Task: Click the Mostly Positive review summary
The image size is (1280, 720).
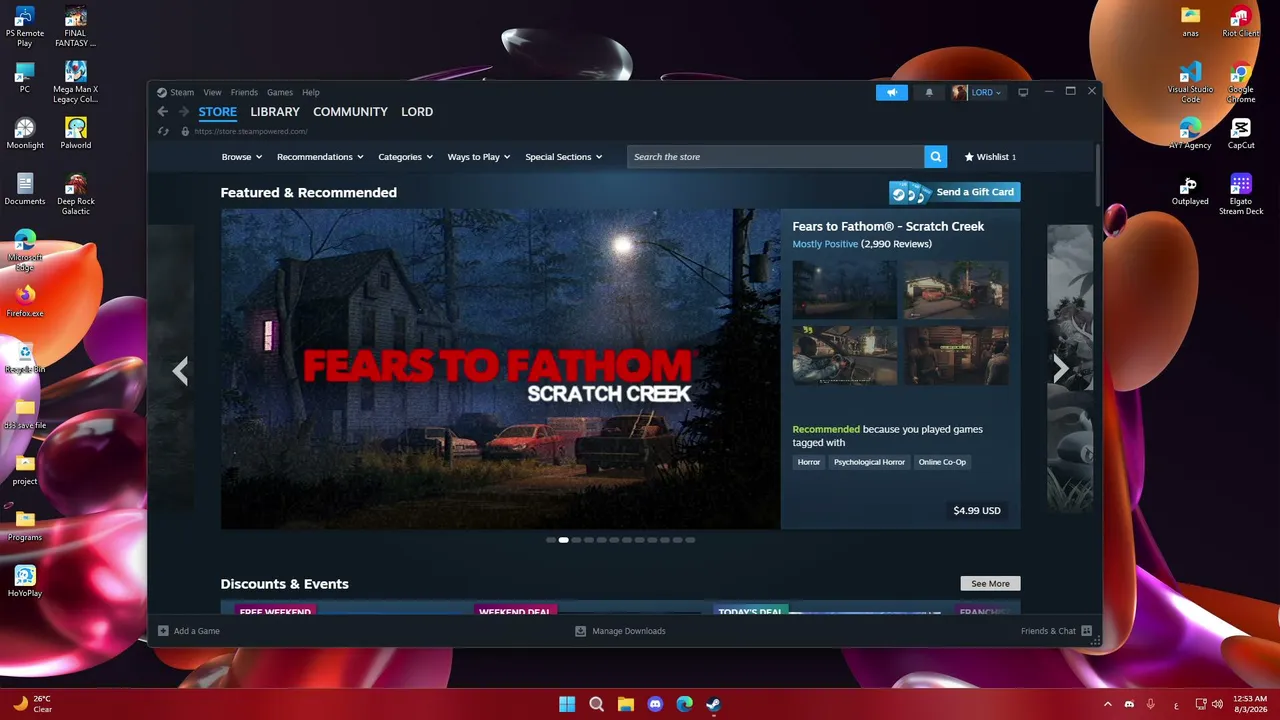Action: (x=825, y=244)
